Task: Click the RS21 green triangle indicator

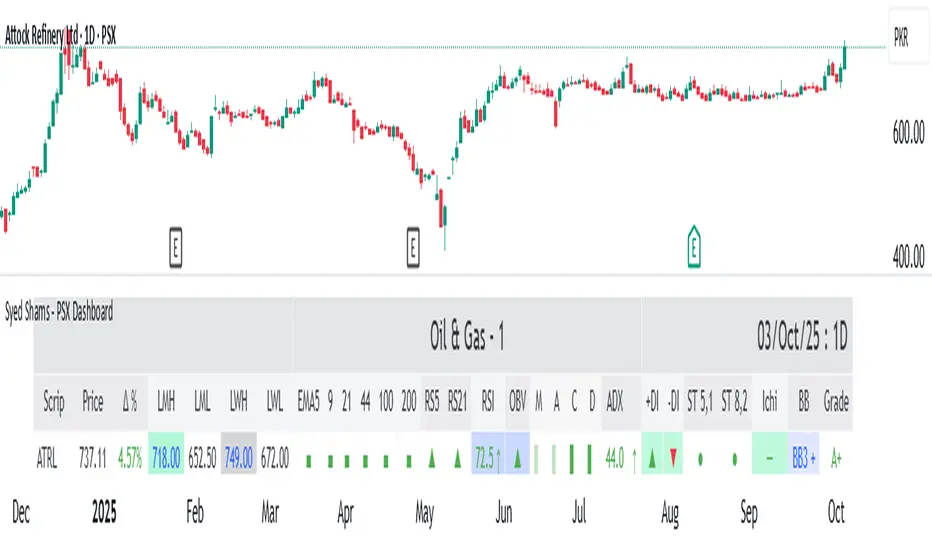Action: (x=458, y=459)
